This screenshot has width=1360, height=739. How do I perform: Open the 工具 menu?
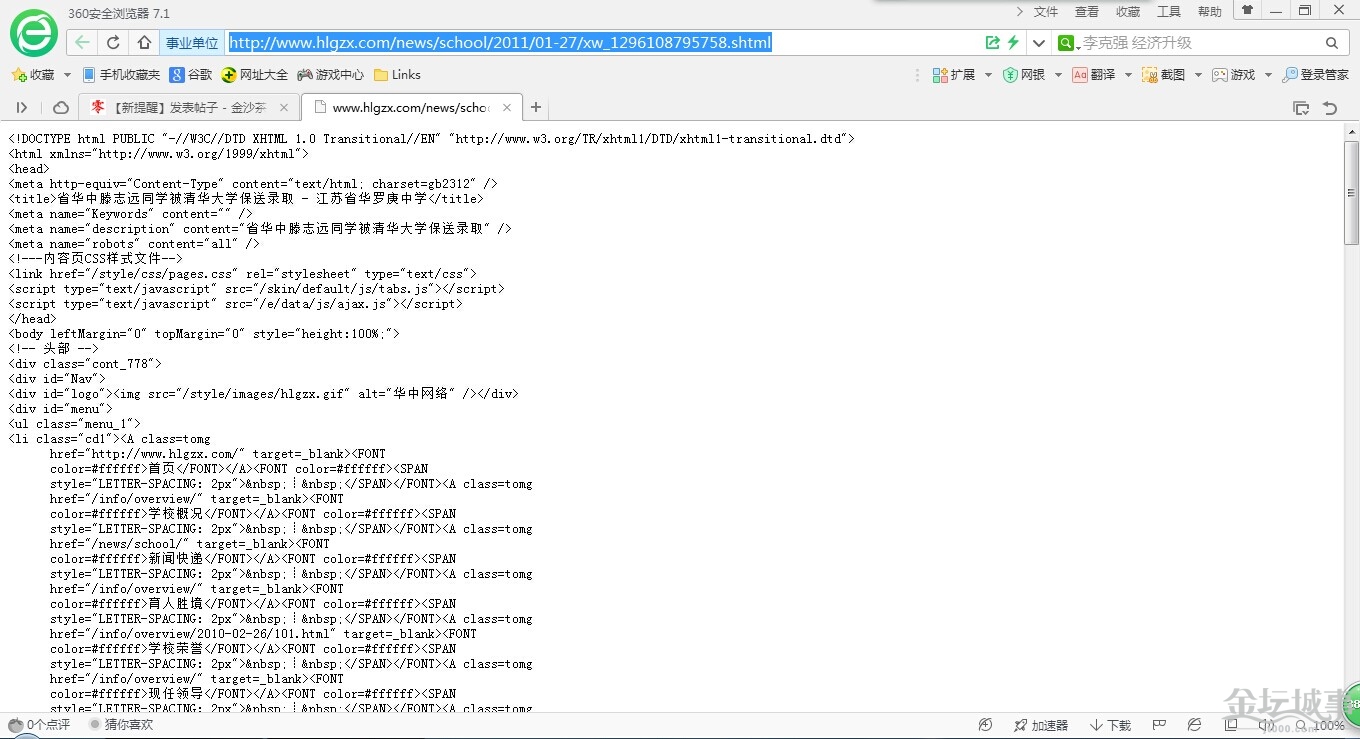(x=1169, y=12)
